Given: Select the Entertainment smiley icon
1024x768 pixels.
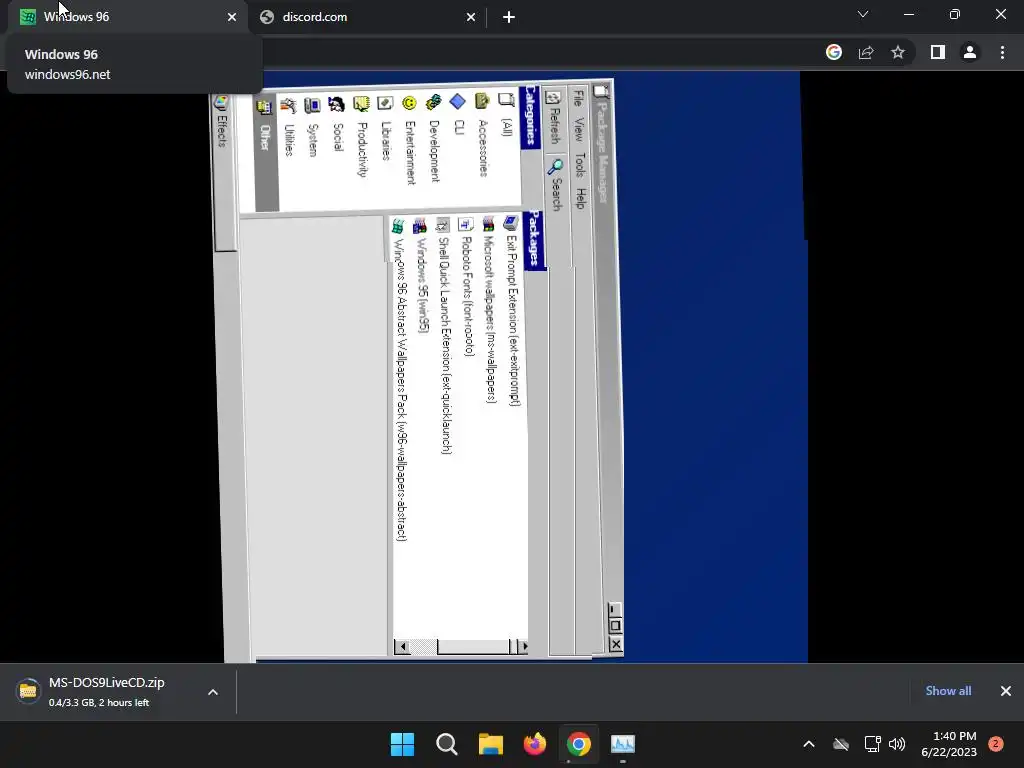Looking at the screenshot, I should (x=409, y=103).
